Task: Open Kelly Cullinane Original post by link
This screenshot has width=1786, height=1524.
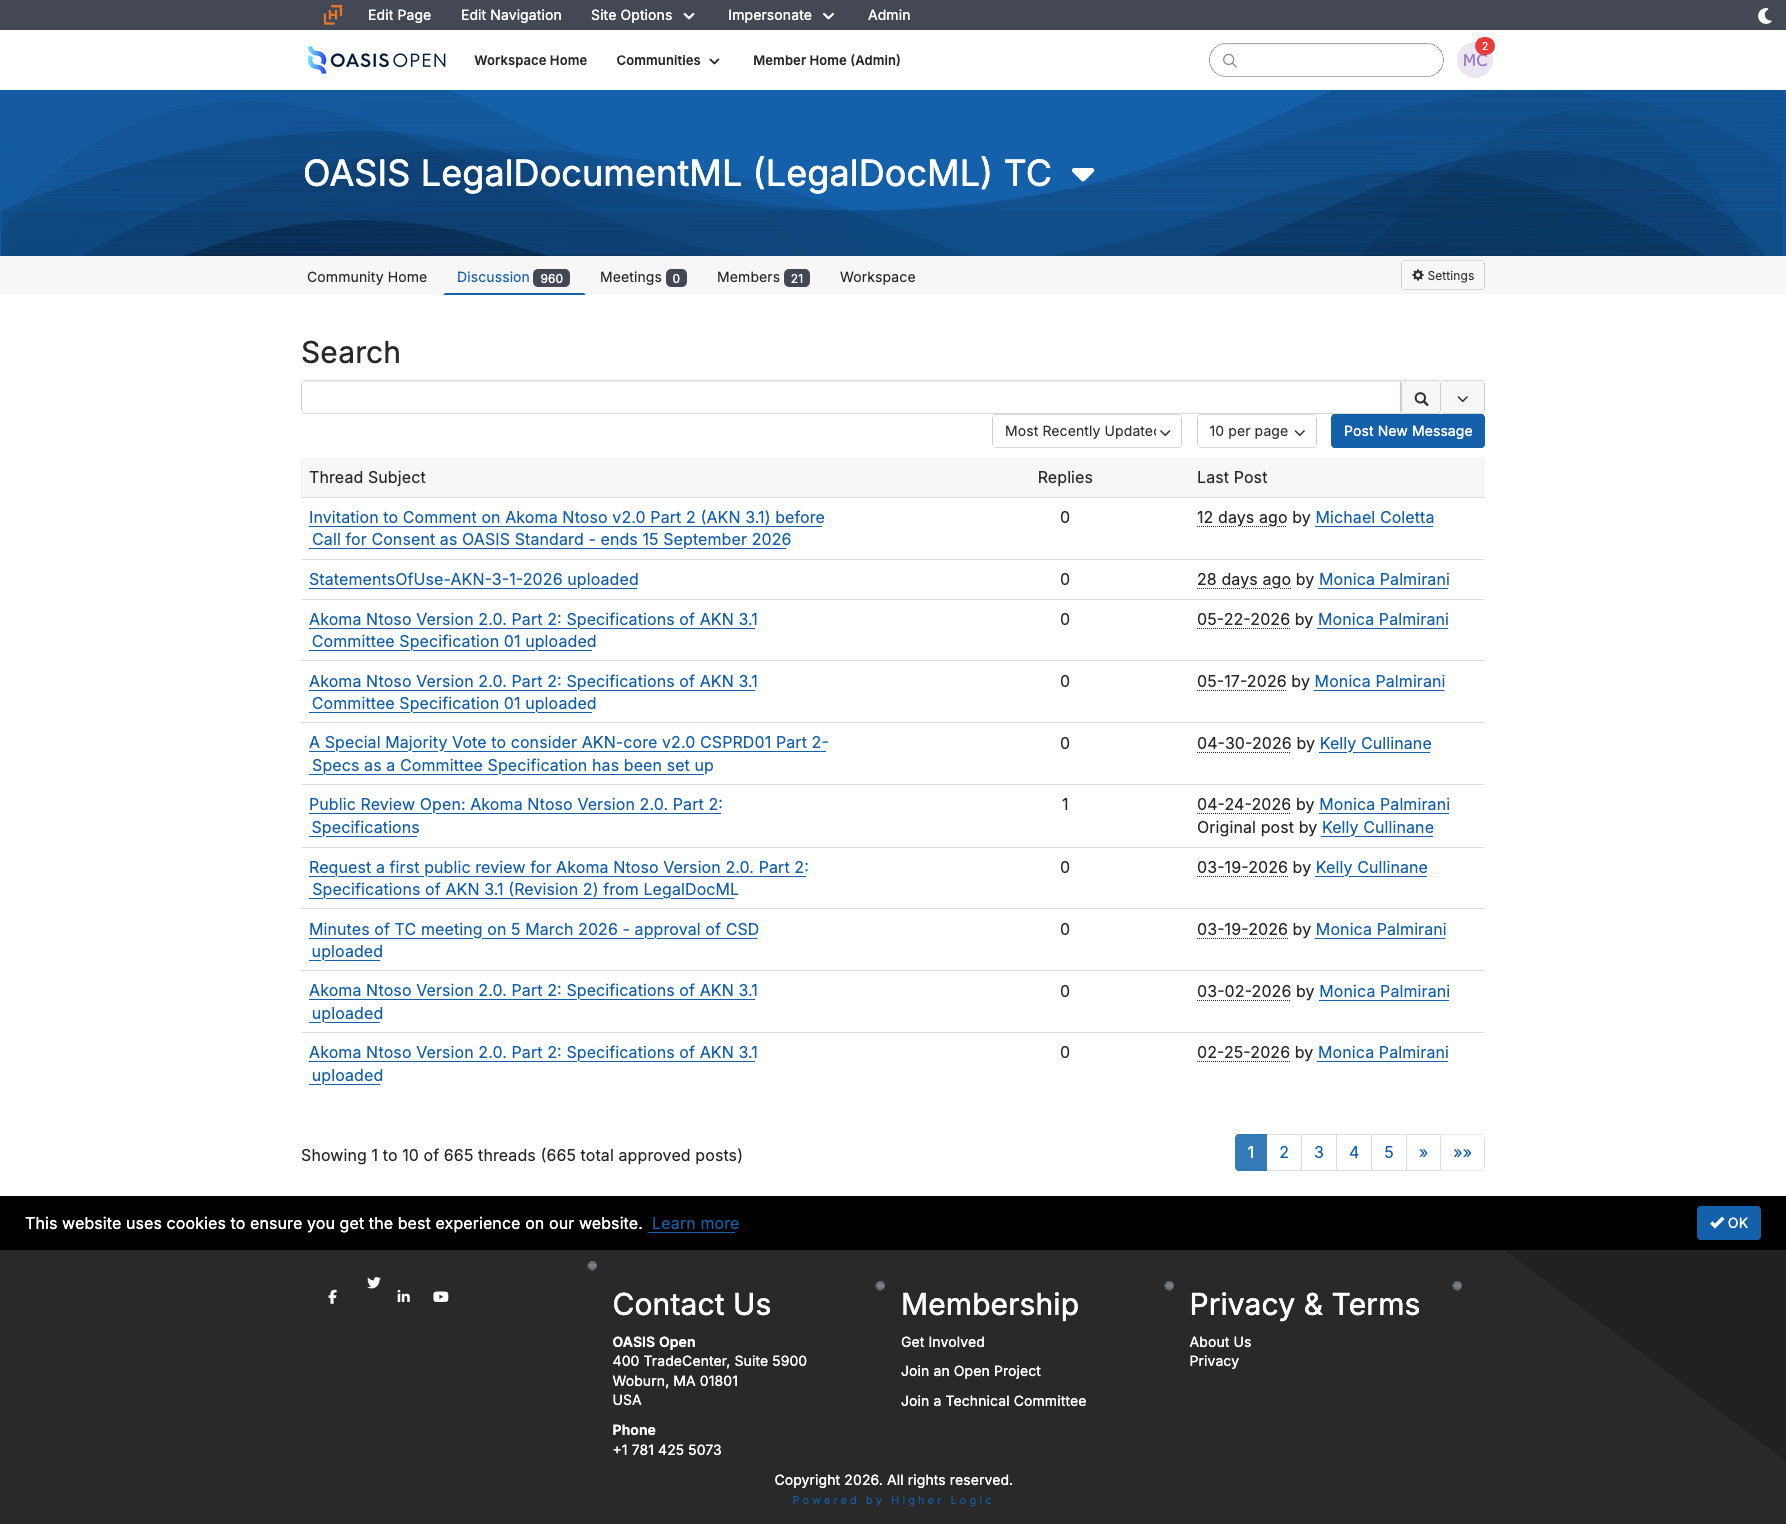Action: pos(1377,827)
